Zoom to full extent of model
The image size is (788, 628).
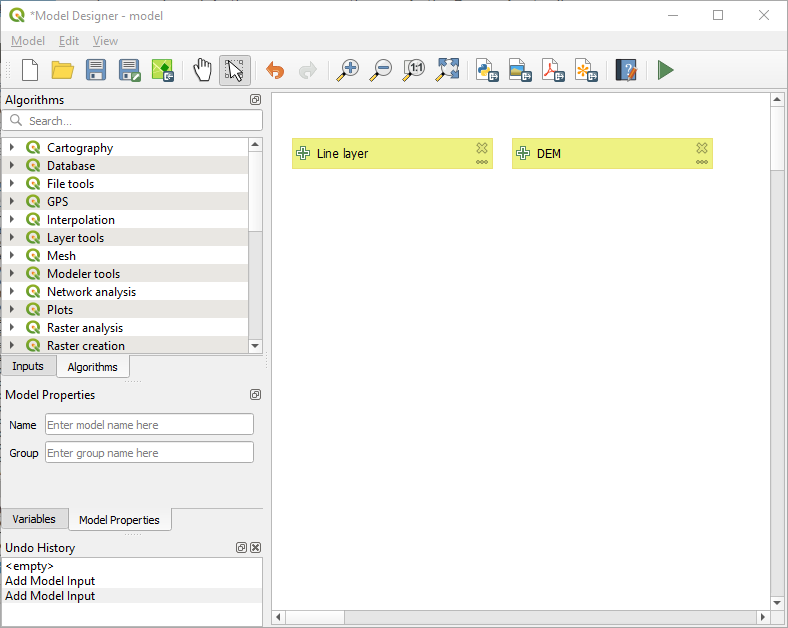point(448,70)
